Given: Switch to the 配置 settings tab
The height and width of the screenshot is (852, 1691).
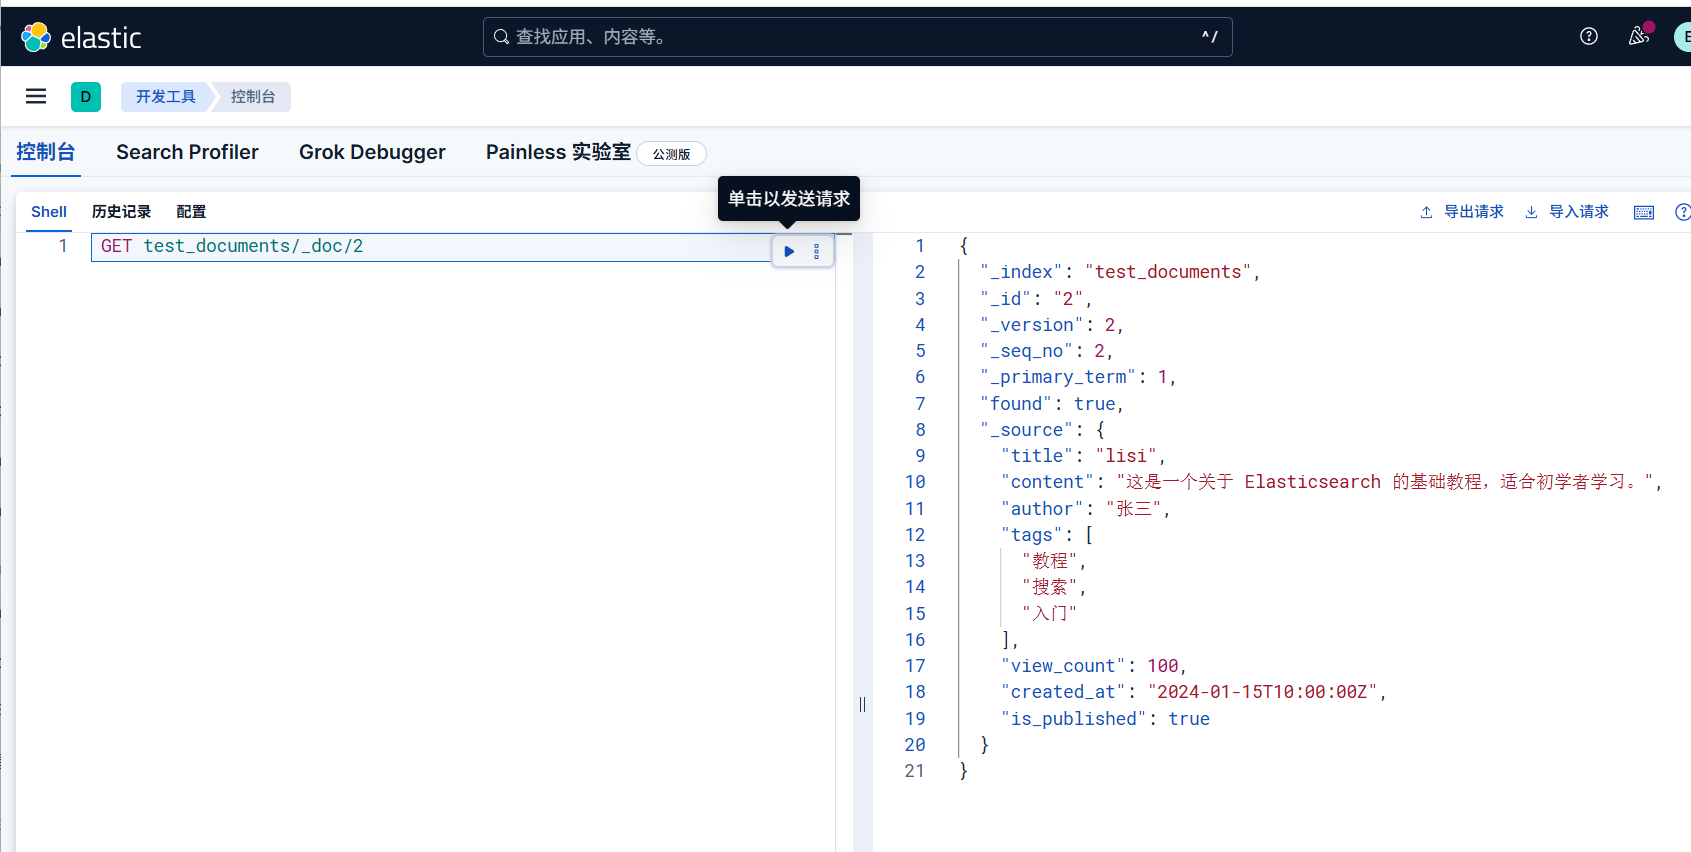Looking at the screenshot, I should point(191,212).
